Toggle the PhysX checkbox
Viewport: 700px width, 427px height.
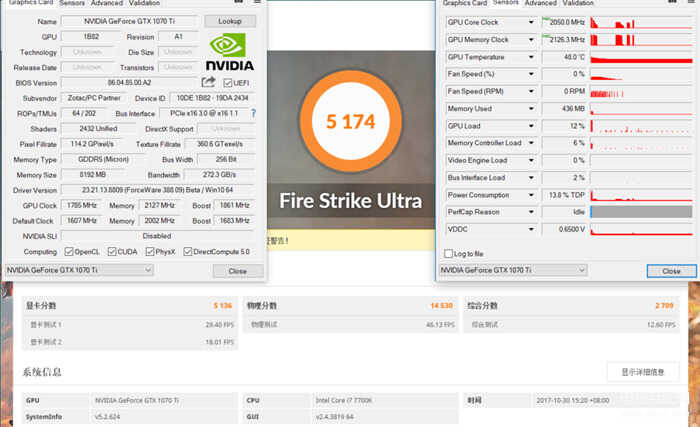coord(150,252)
